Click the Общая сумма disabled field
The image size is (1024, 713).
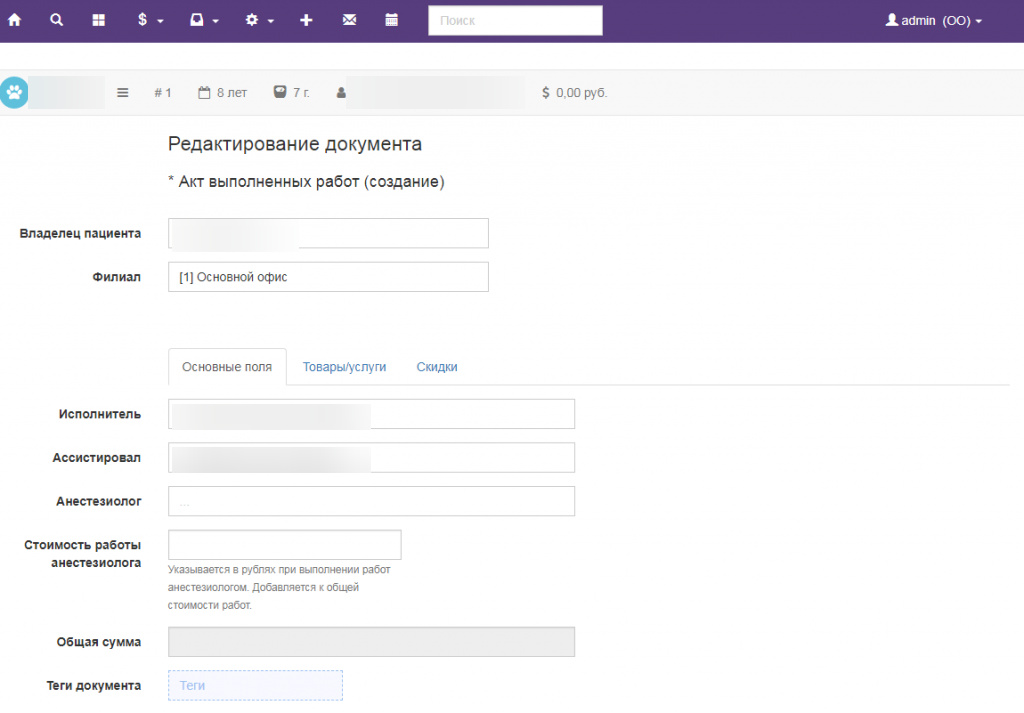371,642
